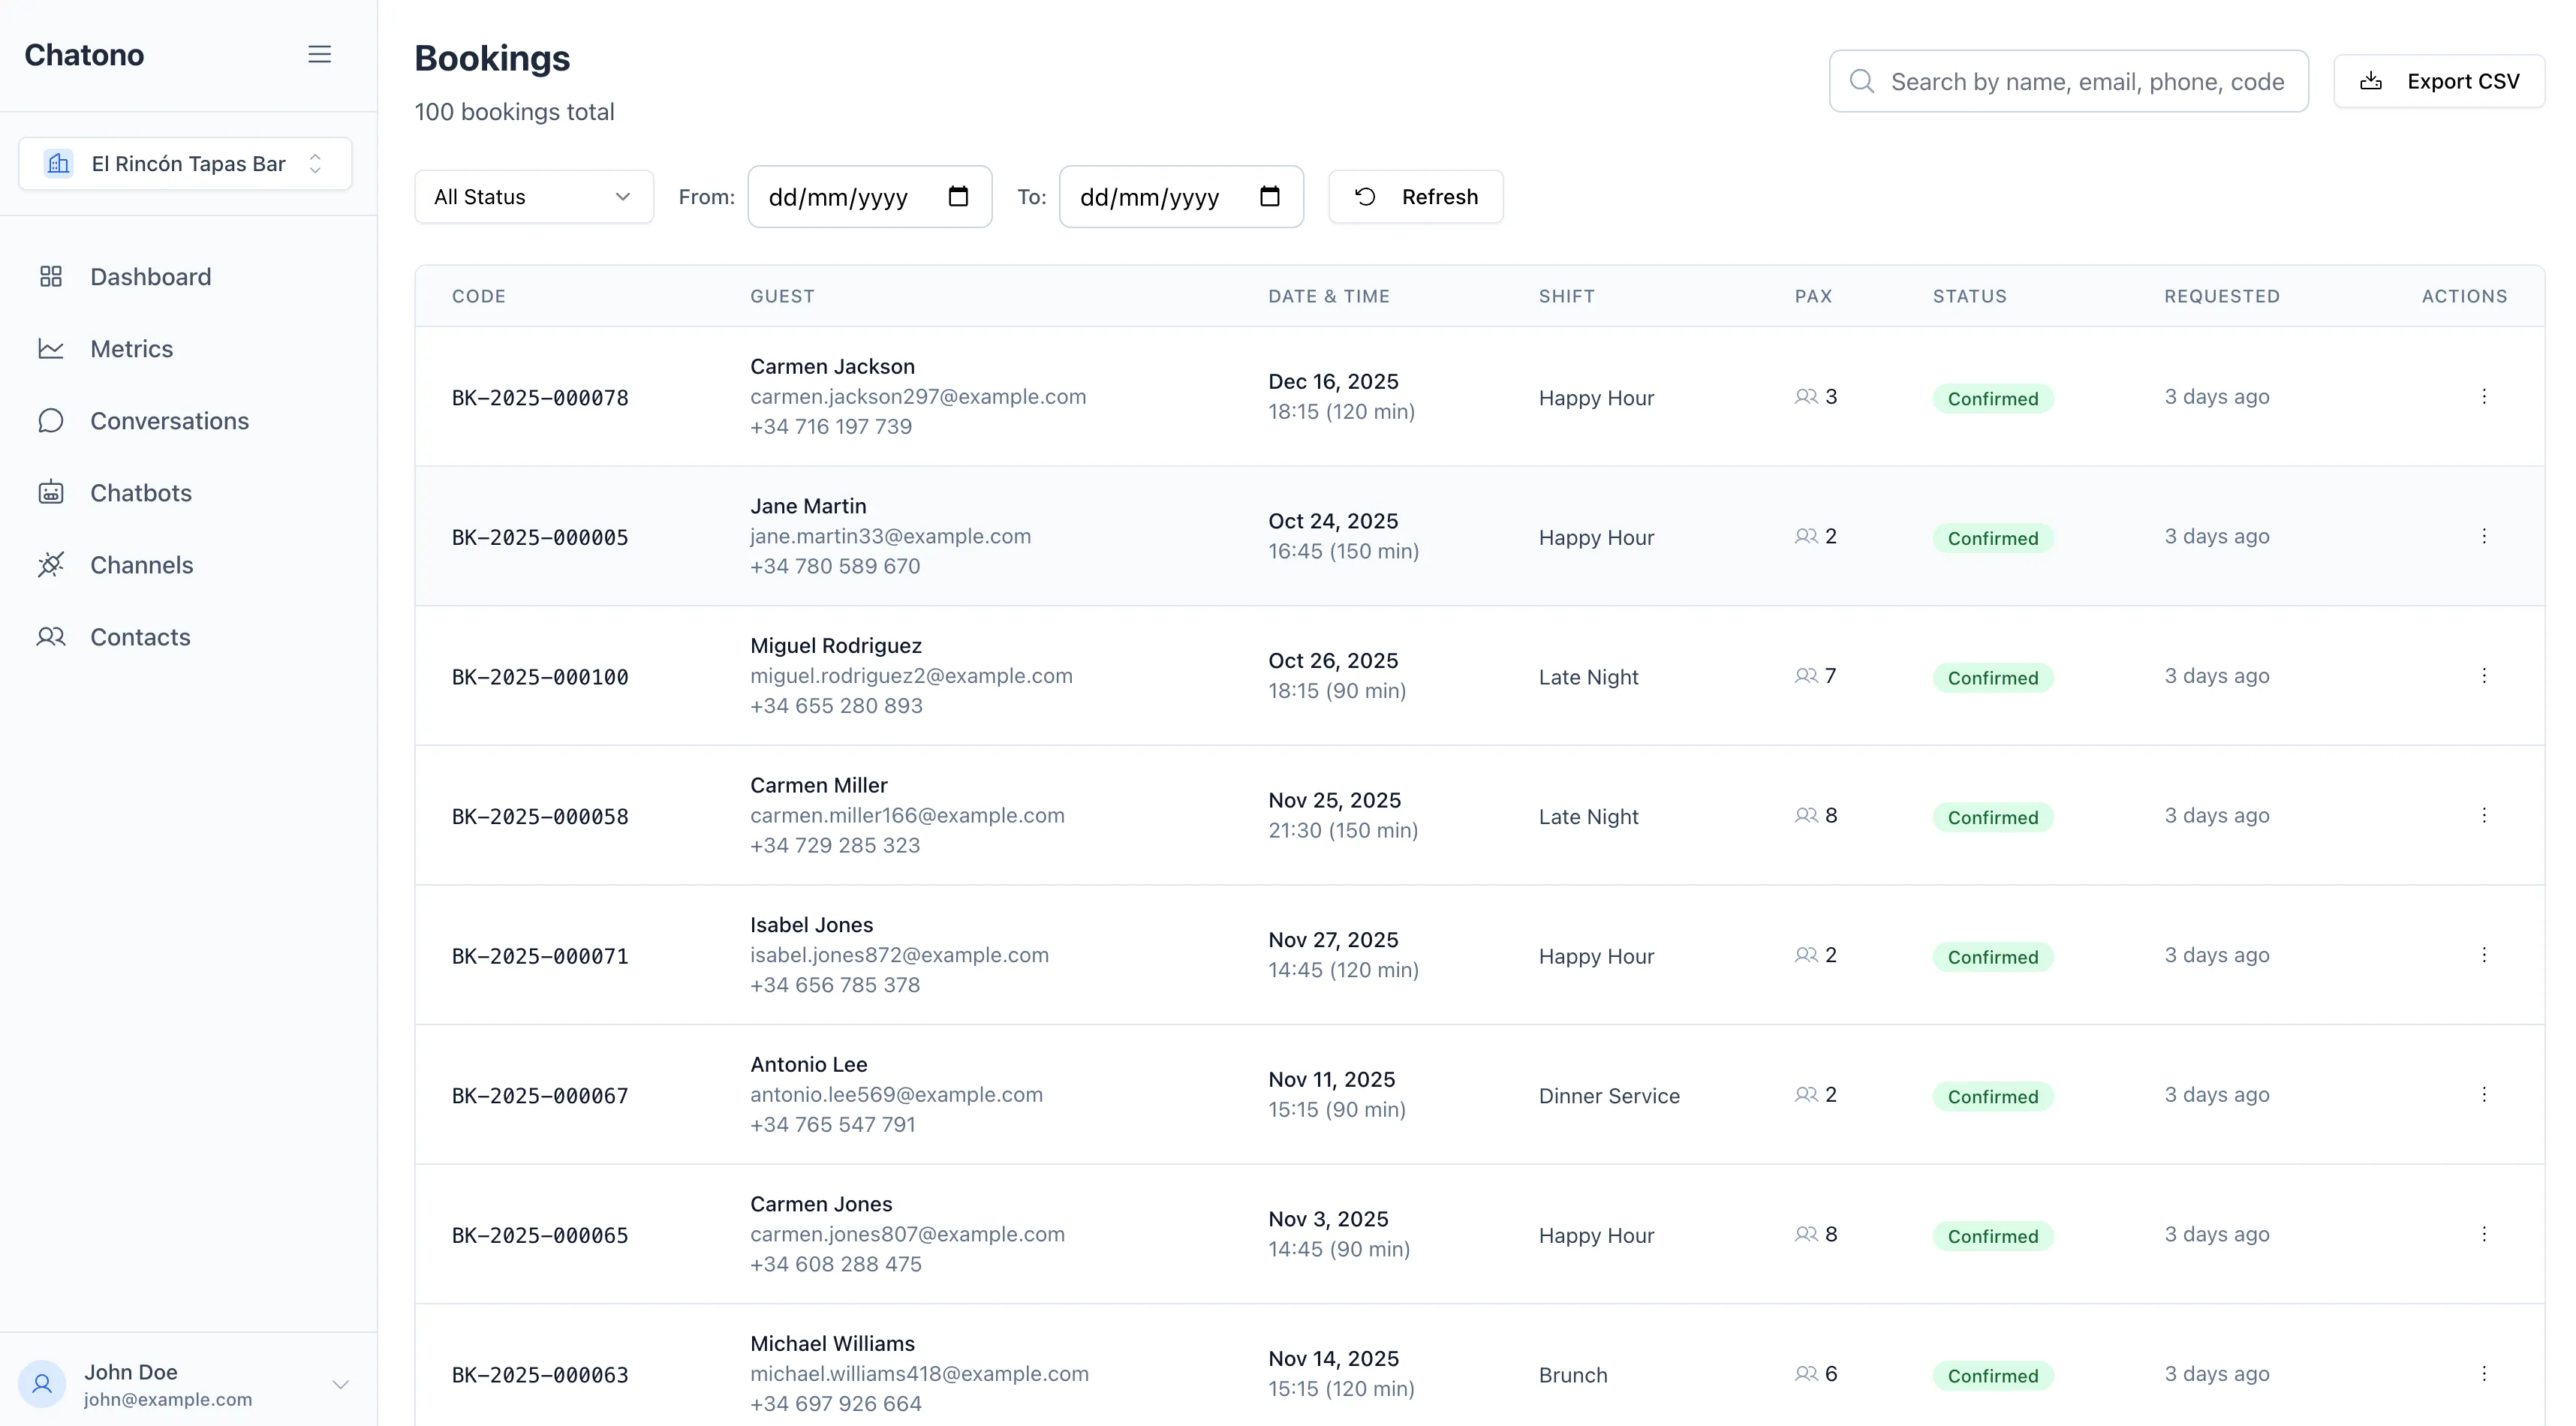Expand John Doe account menu chevron

click(340, 1384)
